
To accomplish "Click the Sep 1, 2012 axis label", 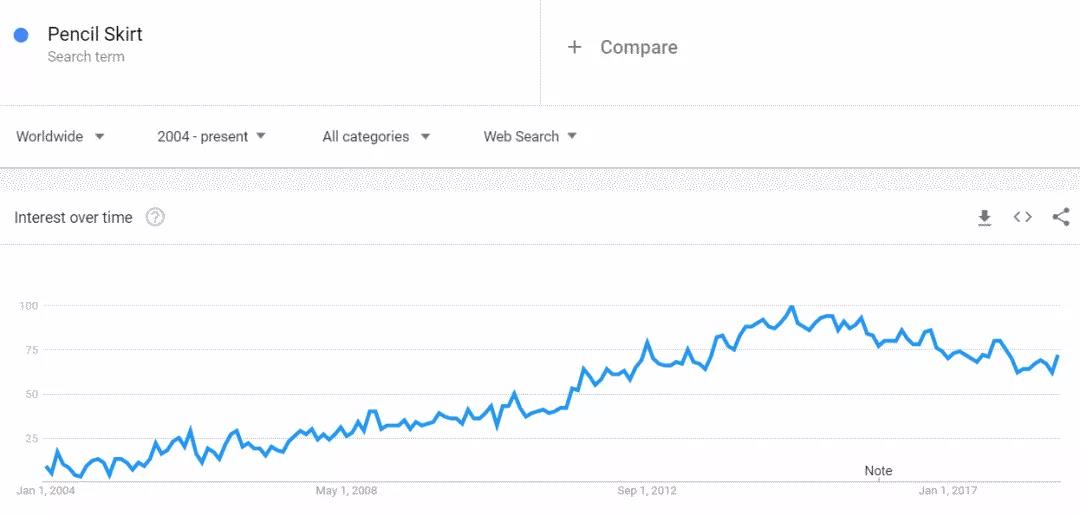I will [647, 491].
